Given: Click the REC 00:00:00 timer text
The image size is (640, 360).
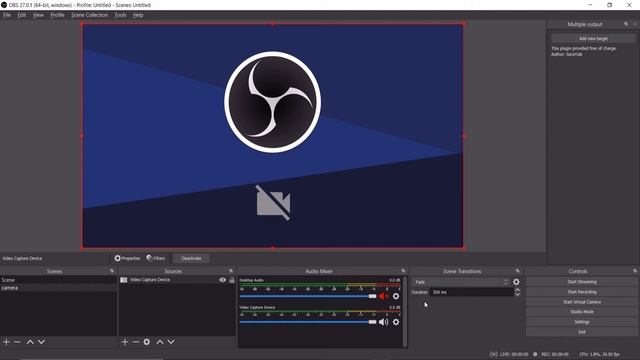Looking at the screenshot, I should tap(555, 354).
